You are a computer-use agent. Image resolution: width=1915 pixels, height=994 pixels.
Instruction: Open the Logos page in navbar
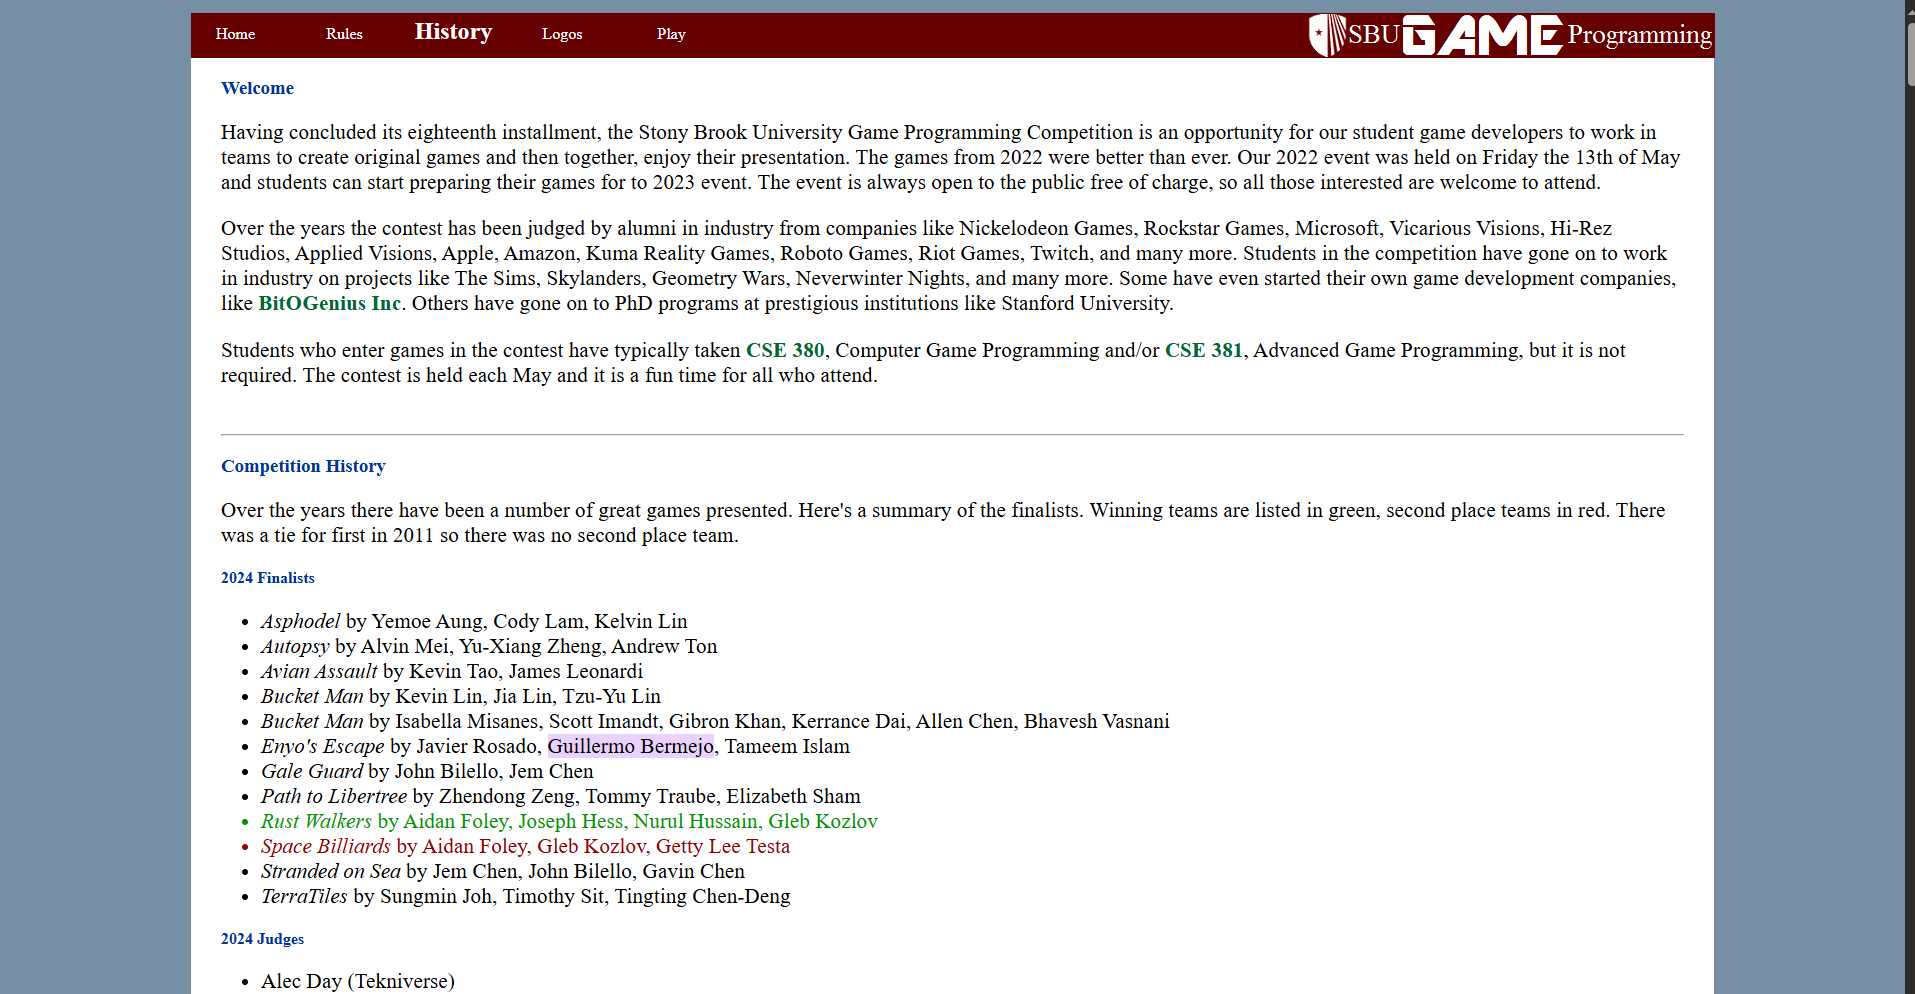click(x=562, y=34)
